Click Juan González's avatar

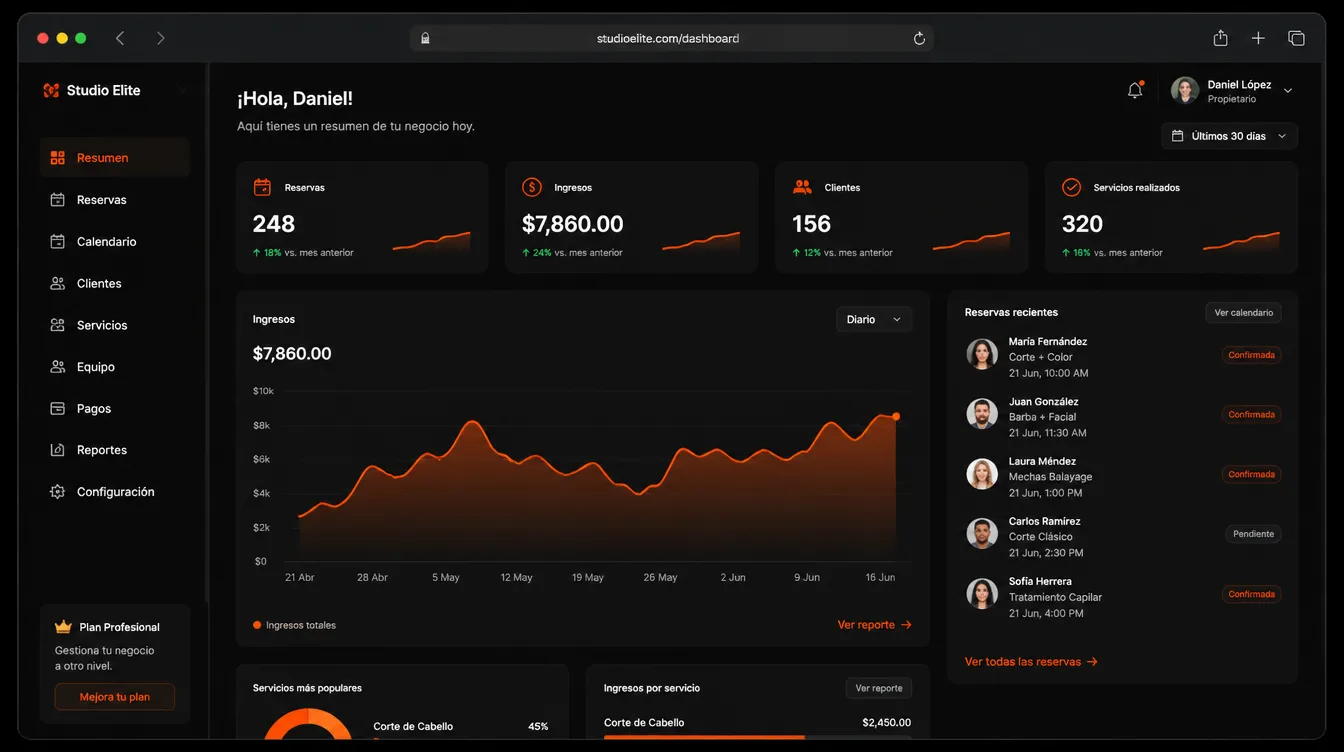[982, 414]
